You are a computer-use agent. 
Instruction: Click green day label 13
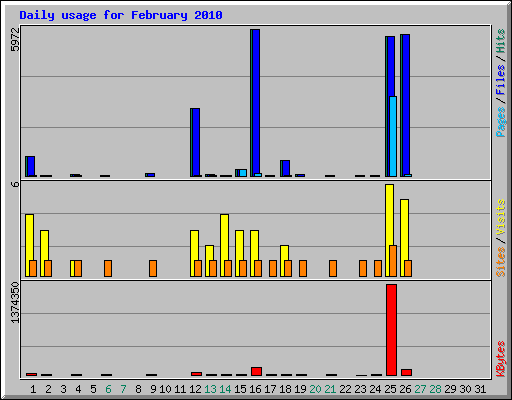click(210, 389)
